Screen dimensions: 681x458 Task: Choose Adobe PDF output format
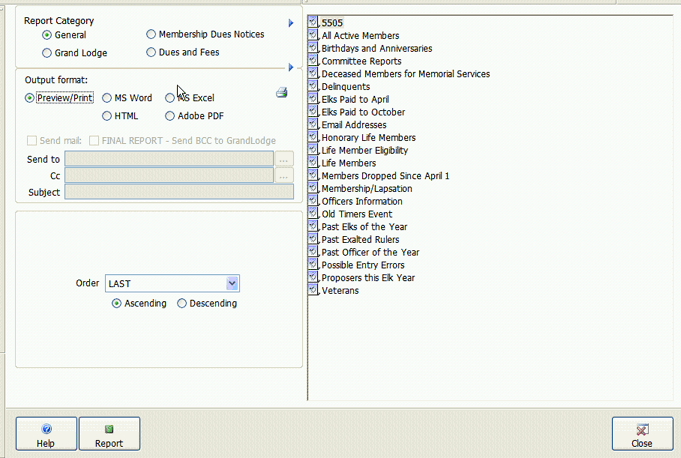(x=170, y=116)
